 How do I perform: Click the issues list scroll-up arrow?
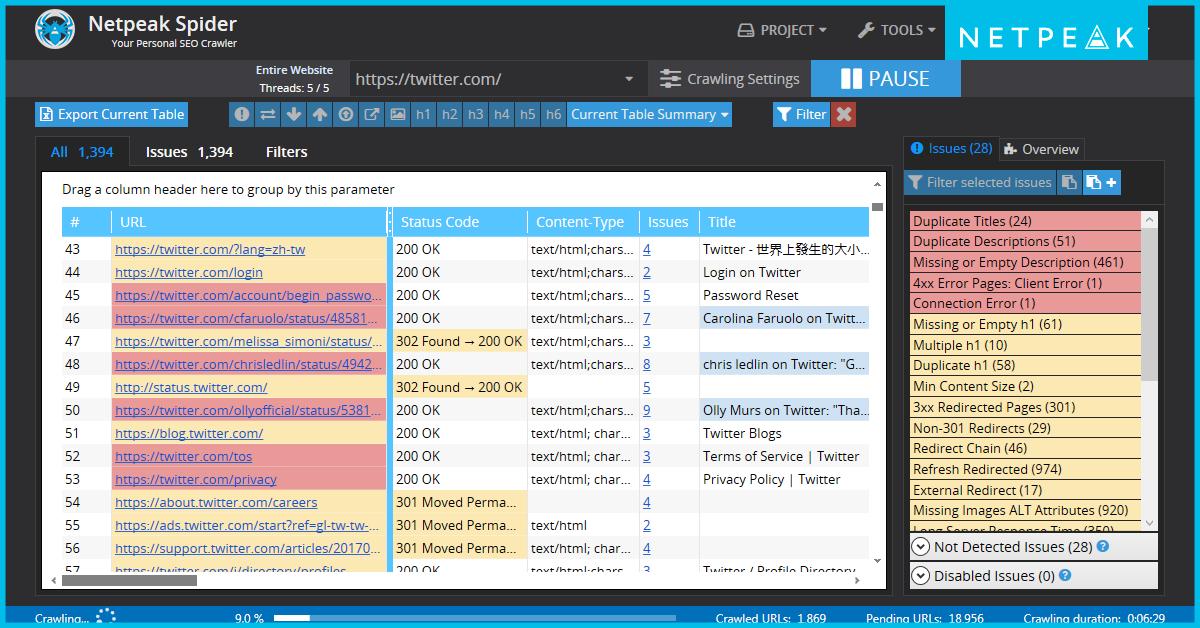1149,219
